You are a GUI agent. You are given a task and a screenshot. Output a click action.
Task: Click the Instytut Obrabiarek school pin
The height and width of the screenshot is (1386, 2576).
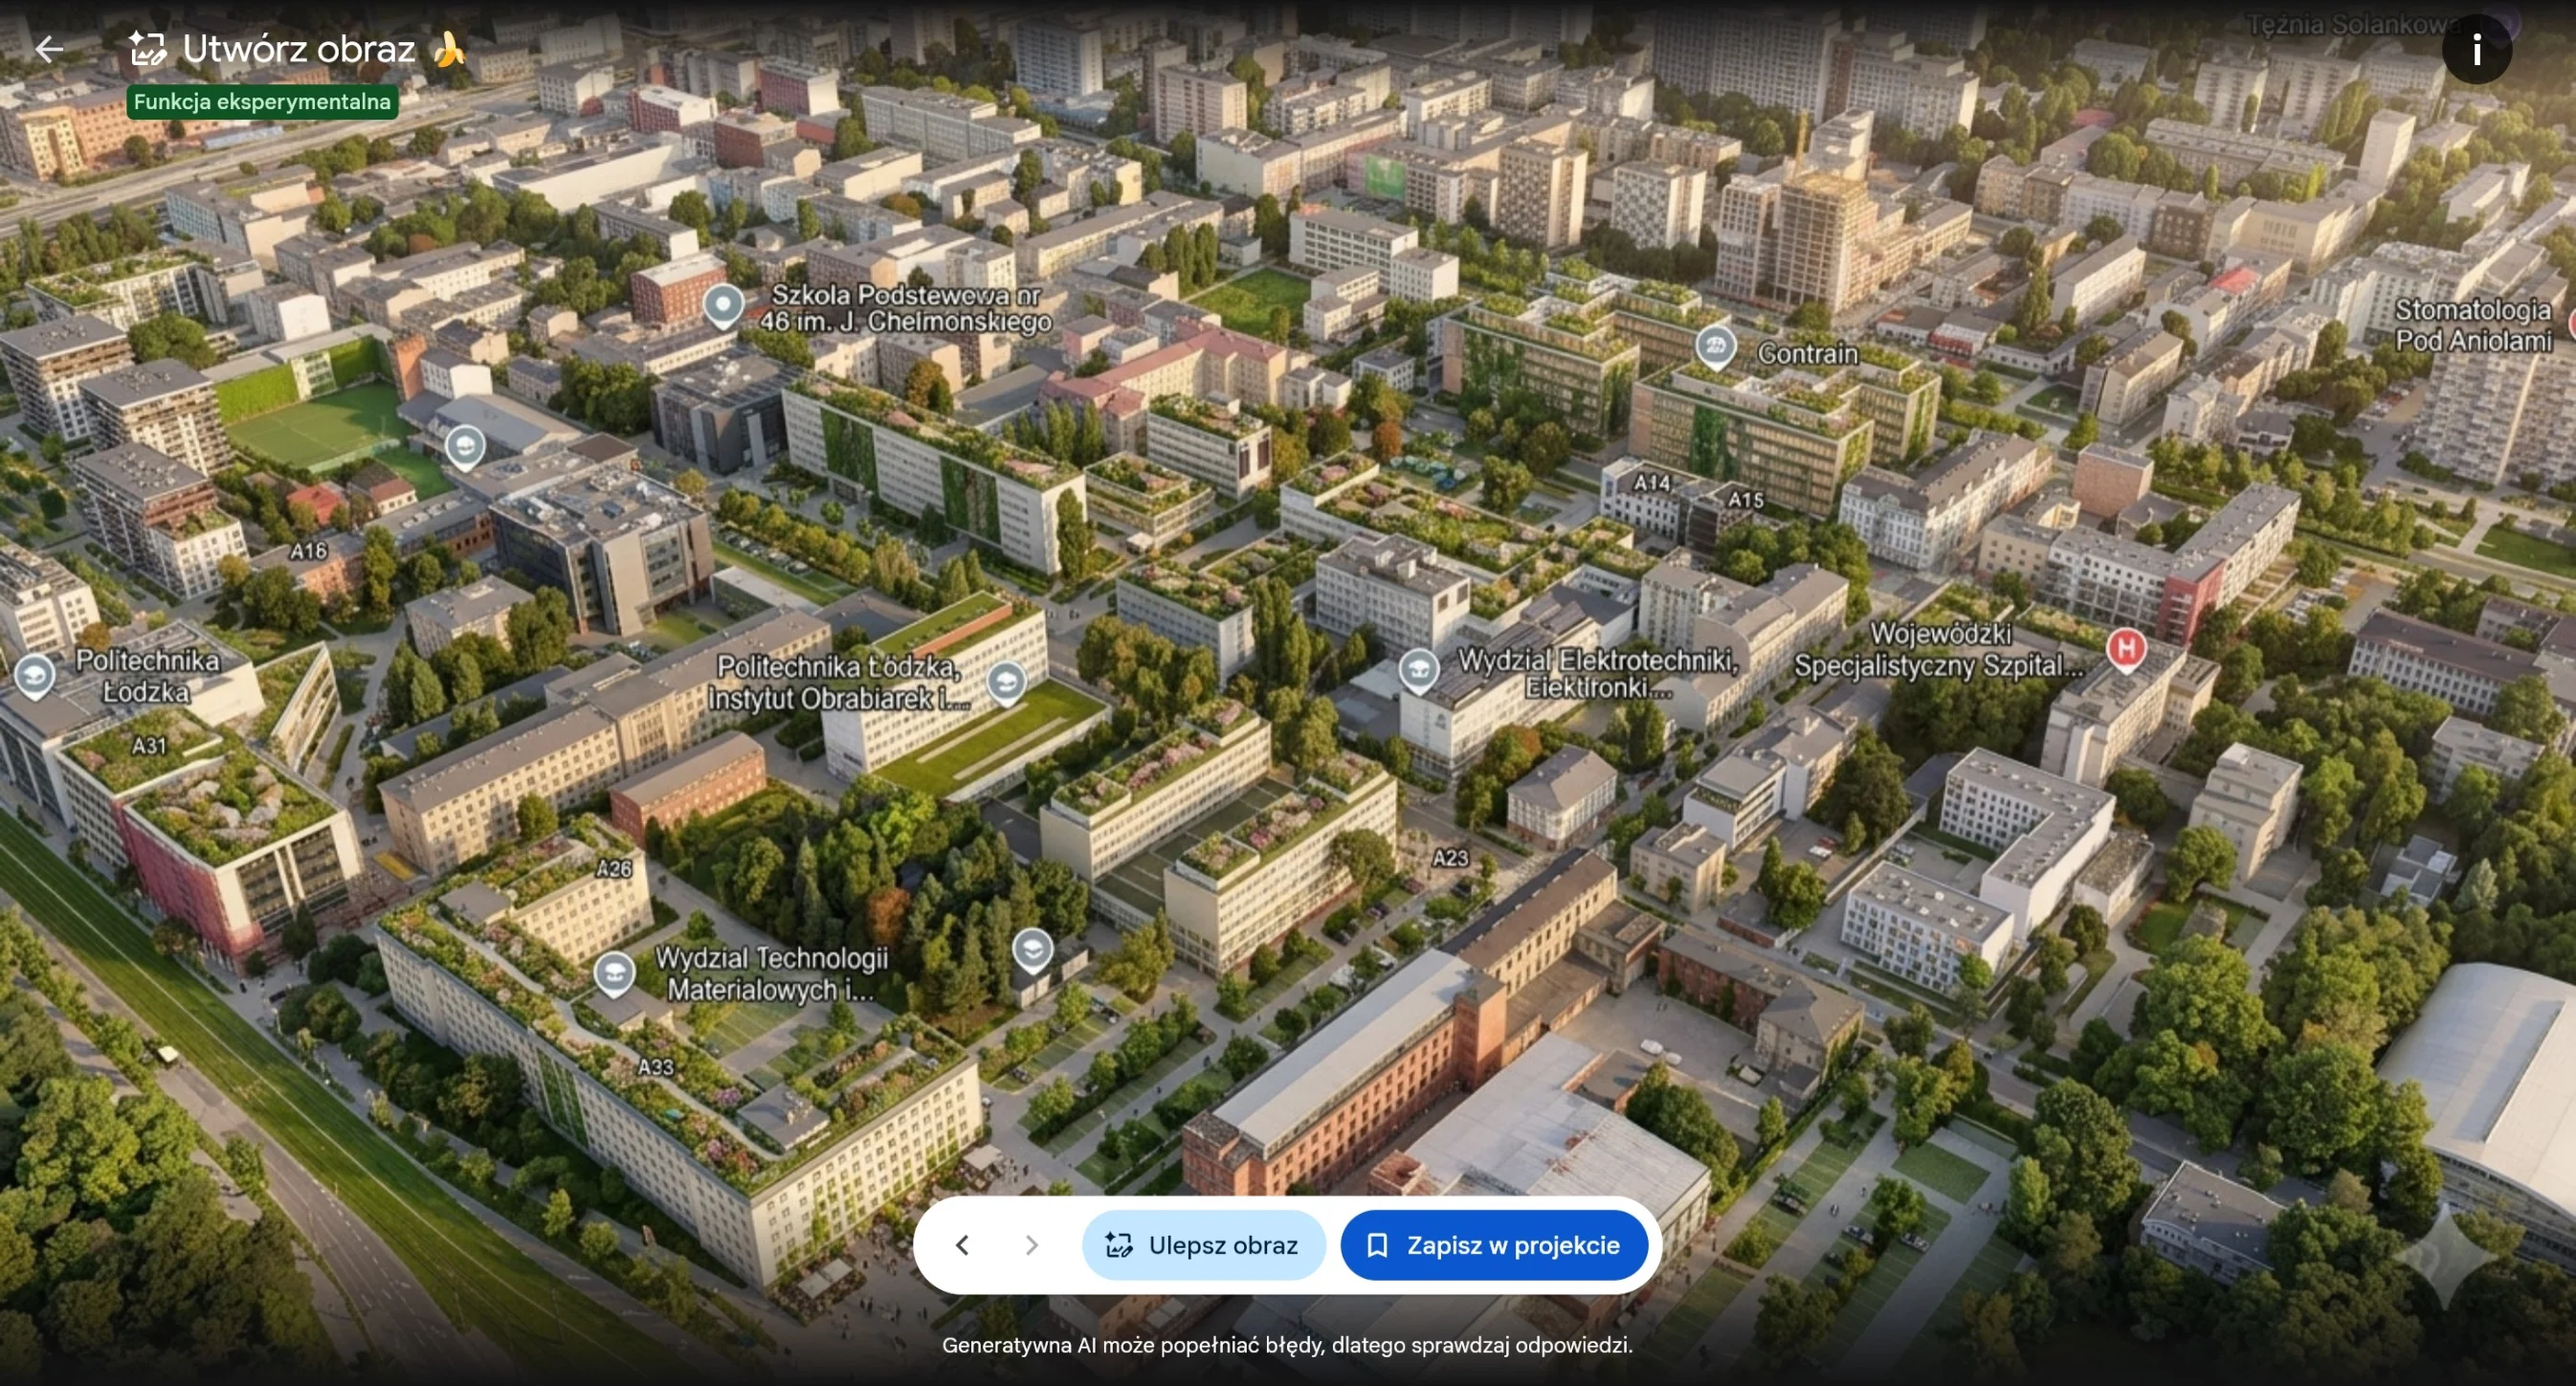point(1006,683)
